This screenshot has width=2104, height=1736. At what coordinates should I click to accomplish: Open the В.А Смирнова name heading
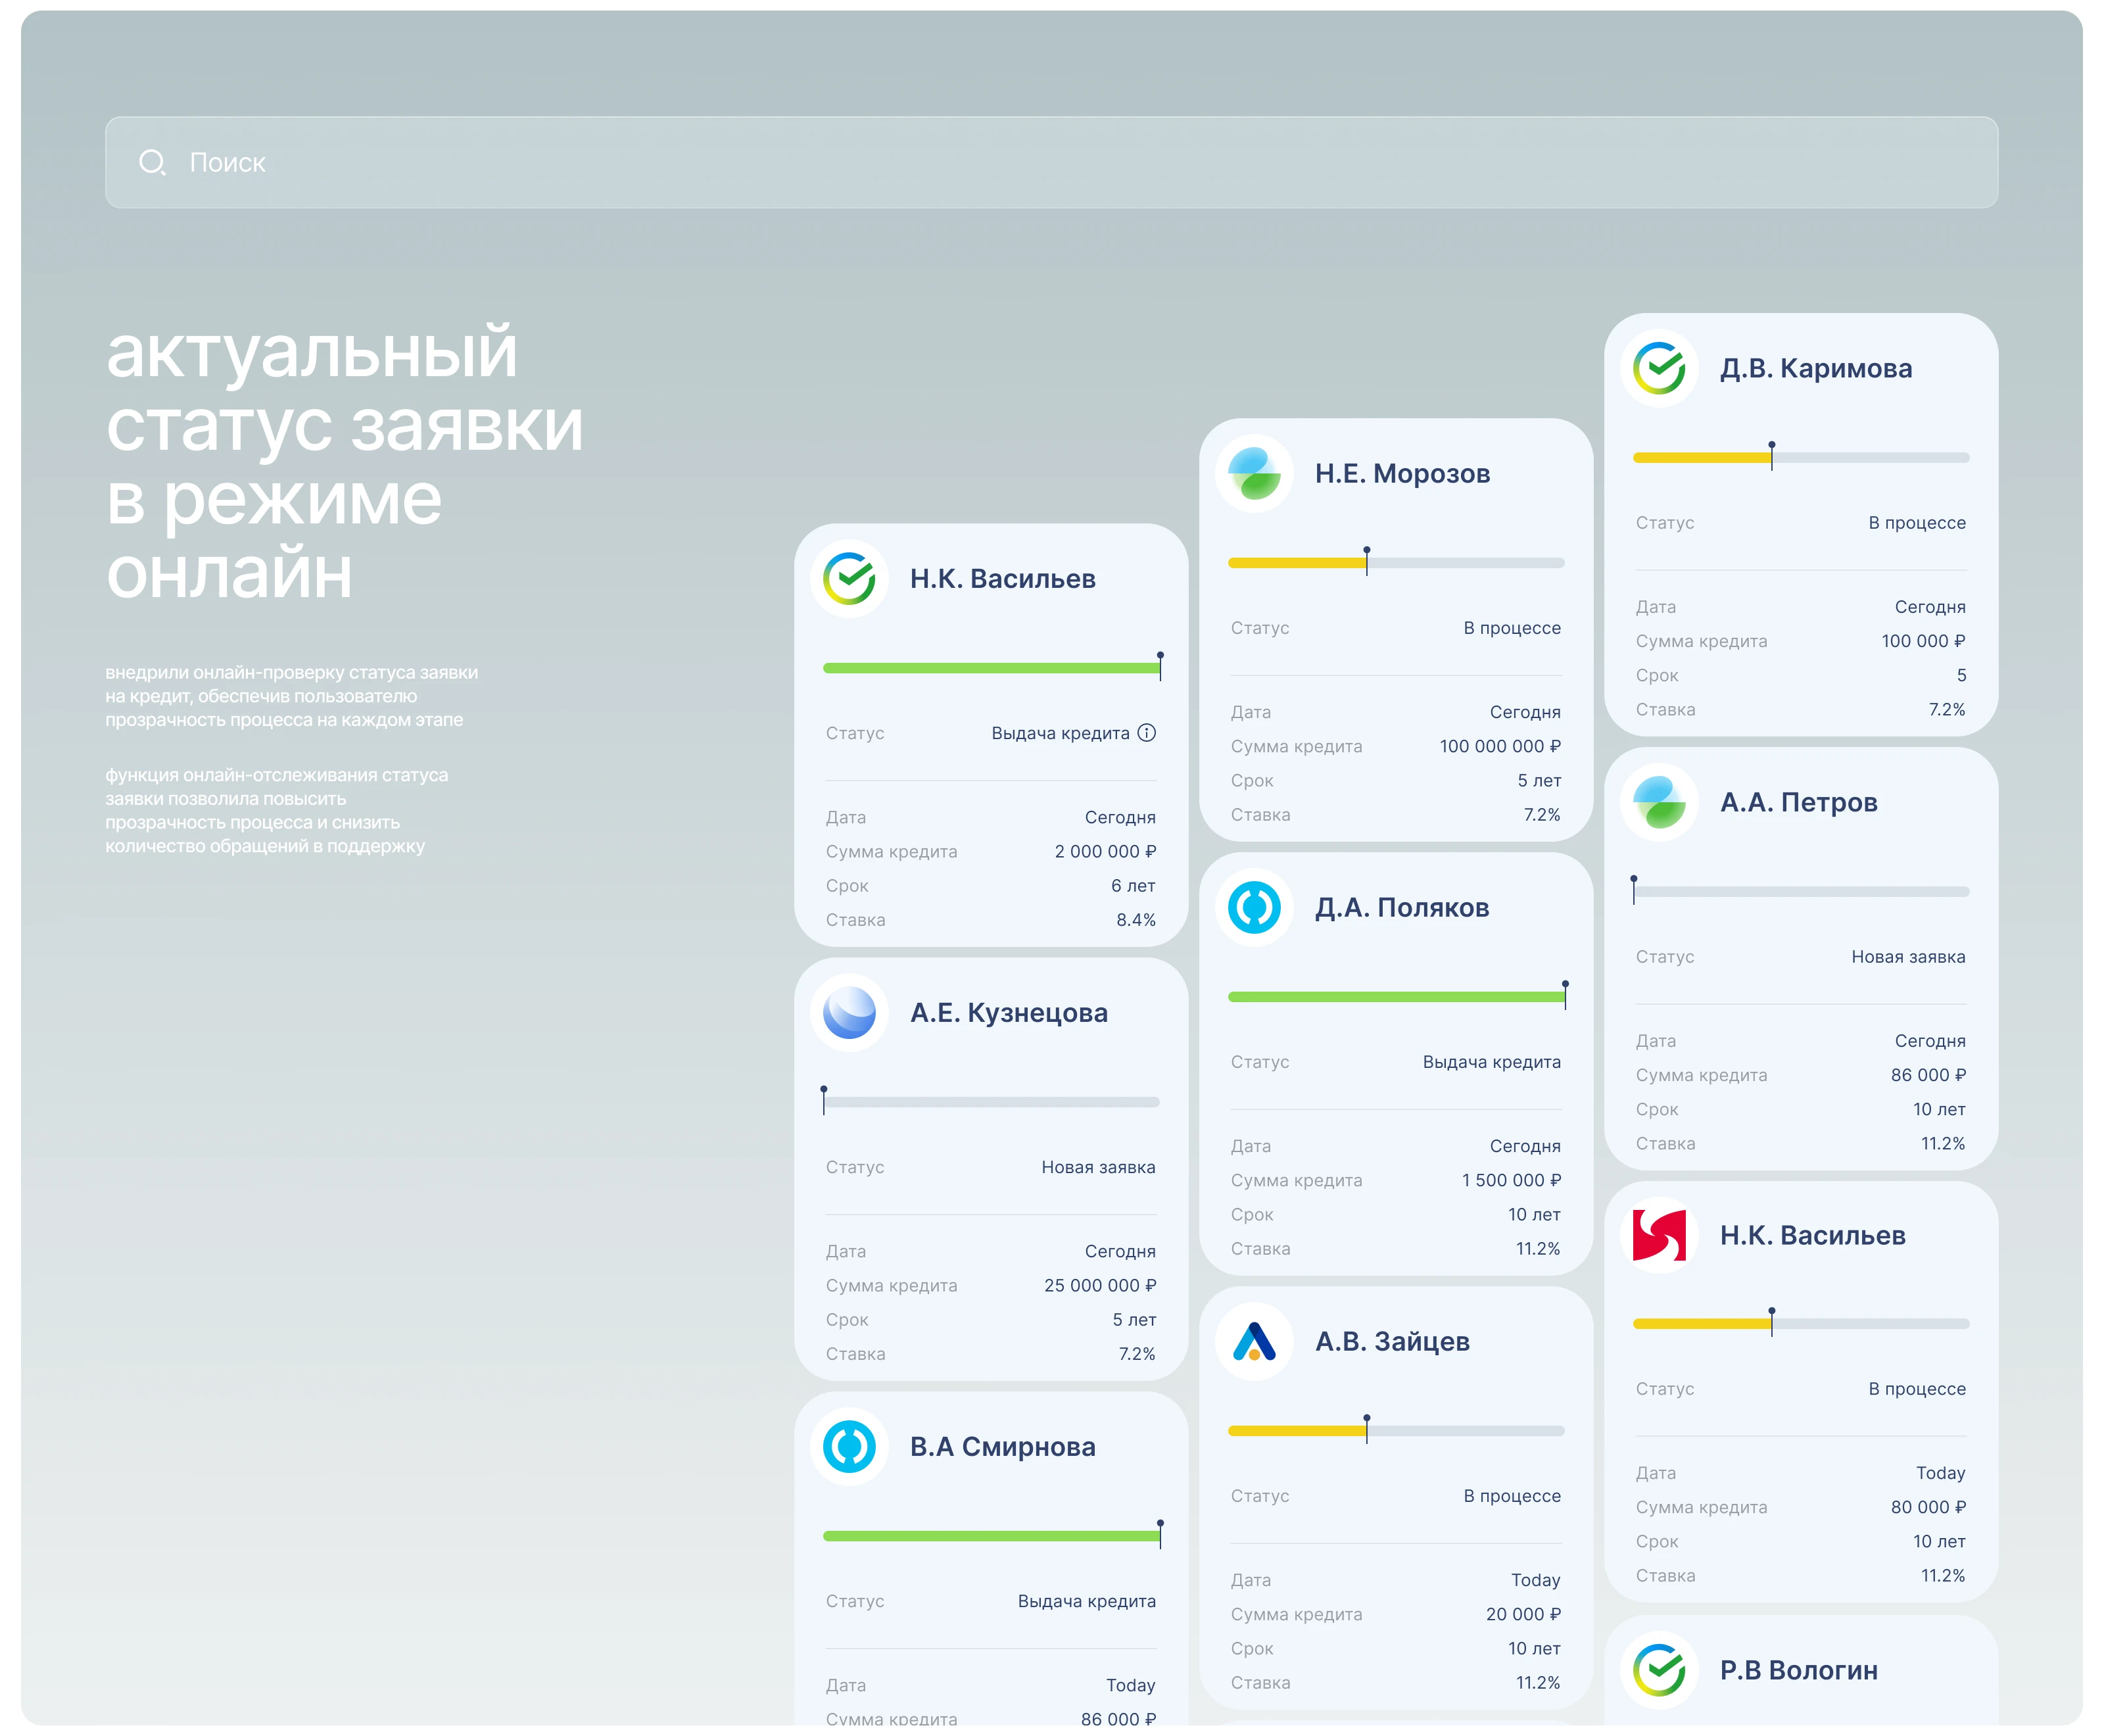click(1002, 1447)
